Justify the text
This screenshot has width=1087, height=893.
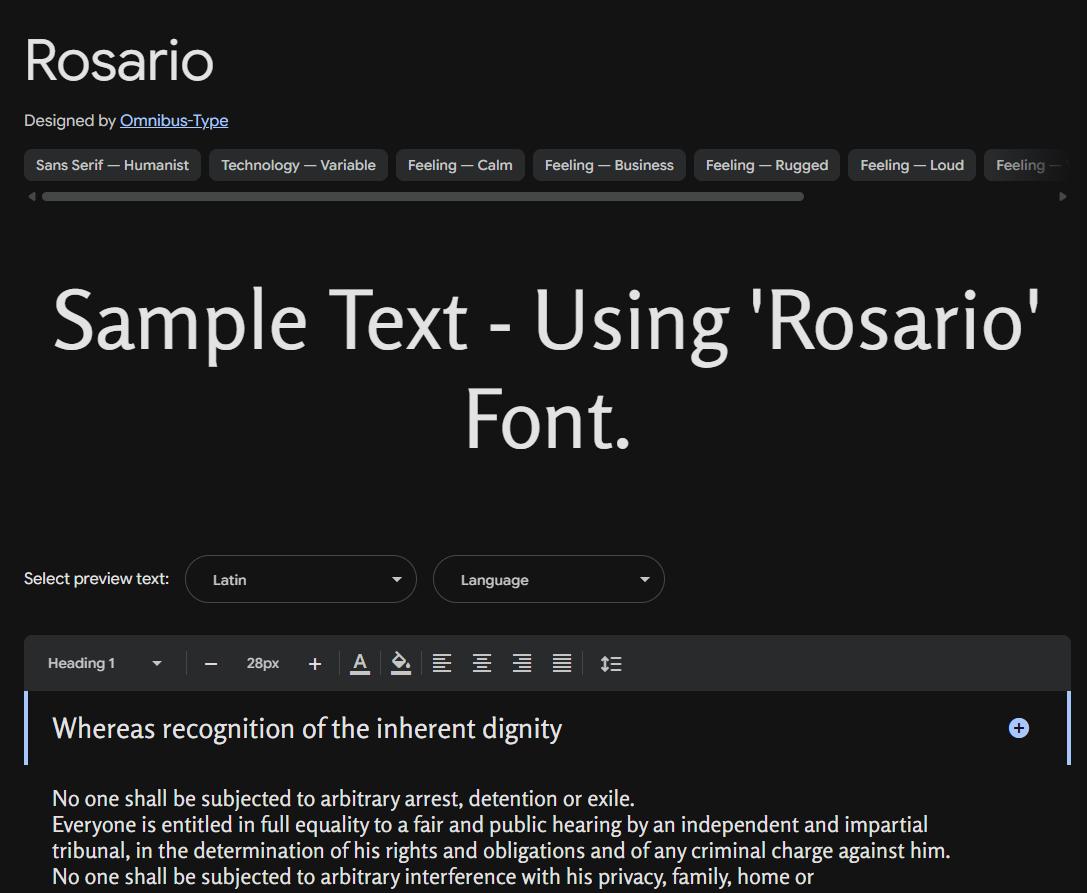(562, 664)
